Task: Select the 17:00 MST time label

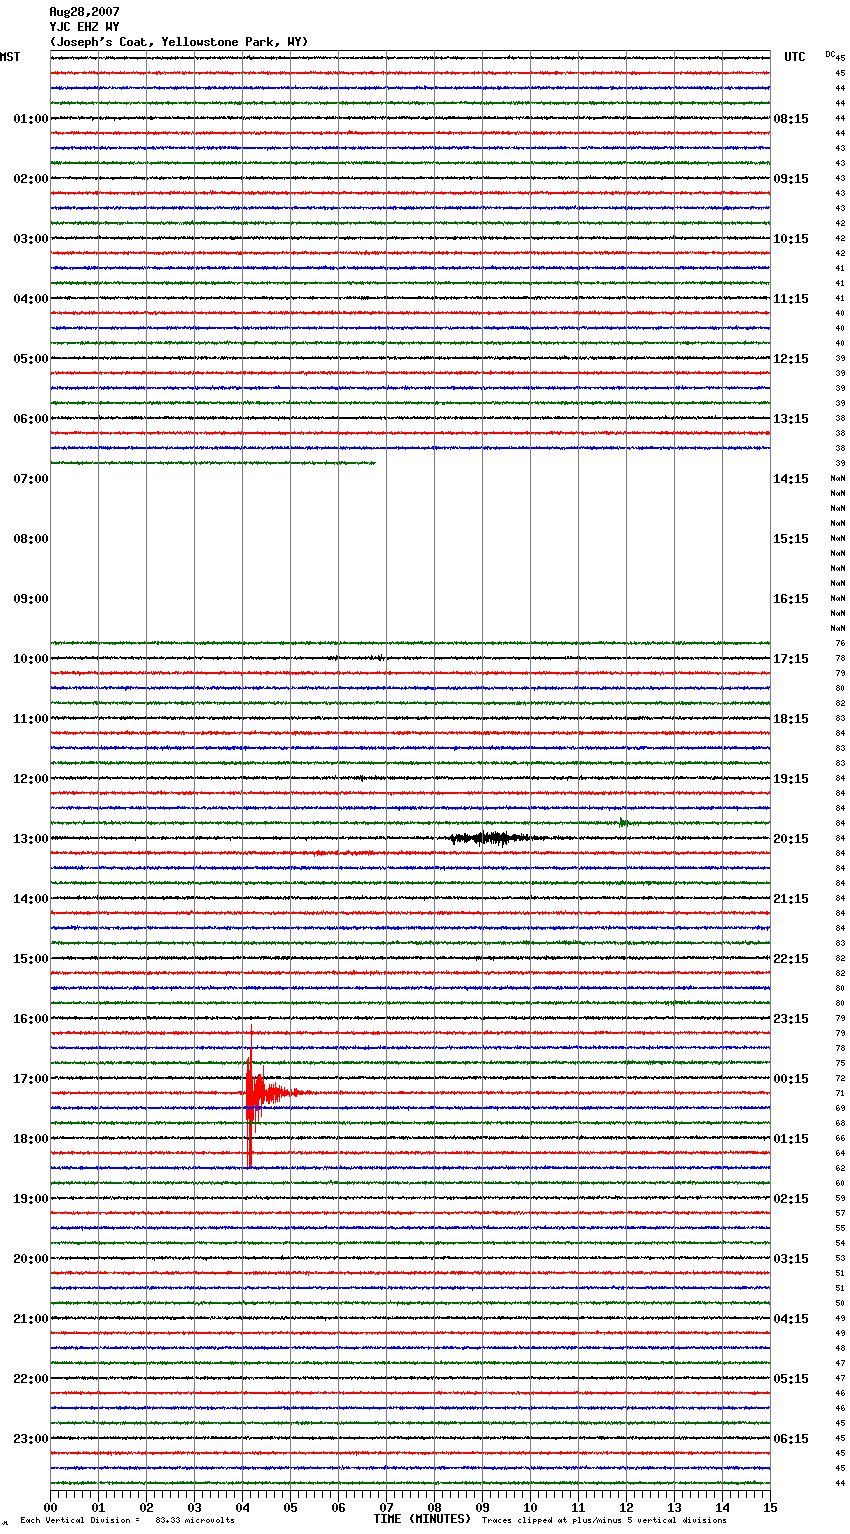Action: click(x=30, y=1079)
